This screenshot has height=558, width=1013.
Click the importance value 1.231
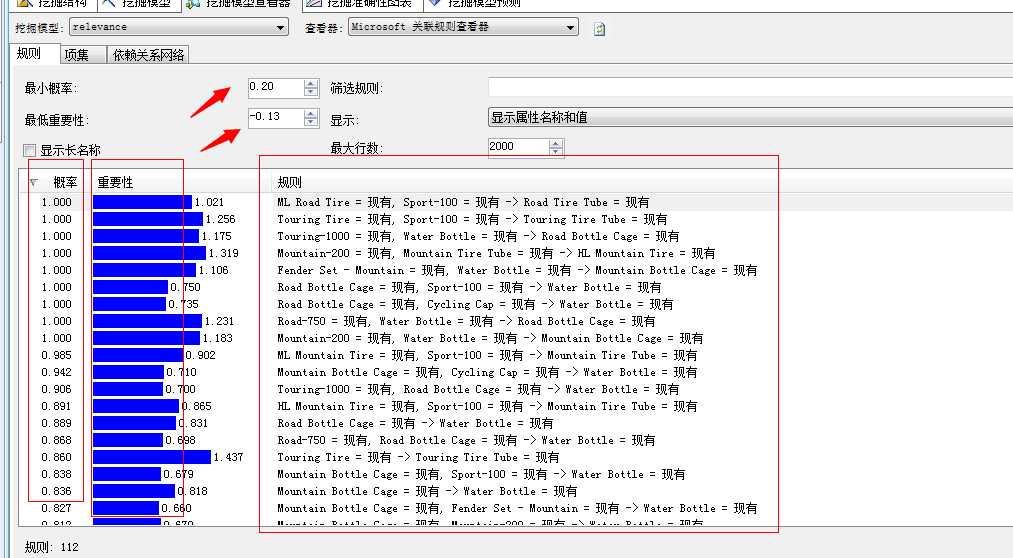coord(219,321)
